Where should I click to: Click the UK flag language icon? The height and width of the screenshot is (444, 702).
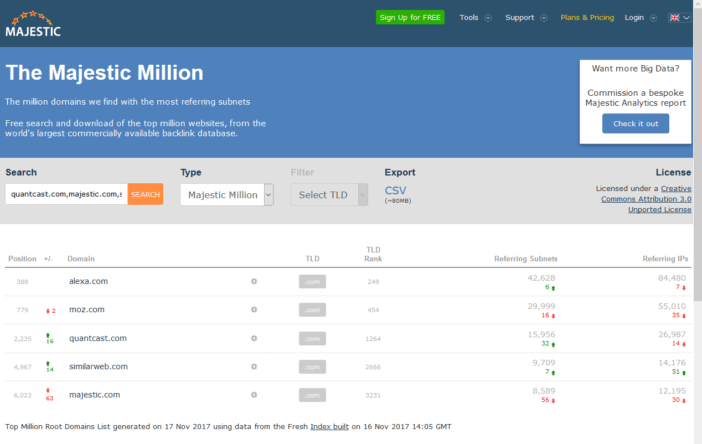[x=674, y=17]
